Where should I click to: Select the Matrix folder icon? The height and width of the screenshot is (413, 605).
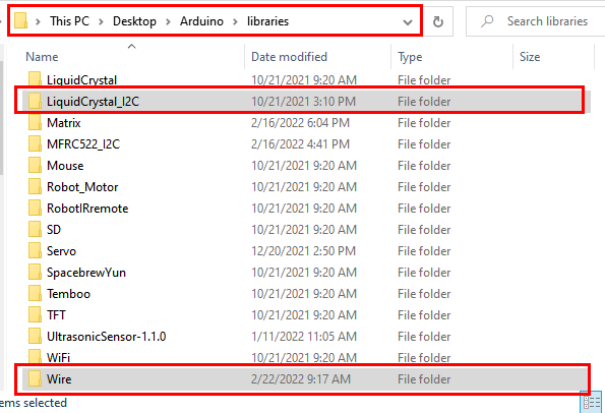coord(35,123)
